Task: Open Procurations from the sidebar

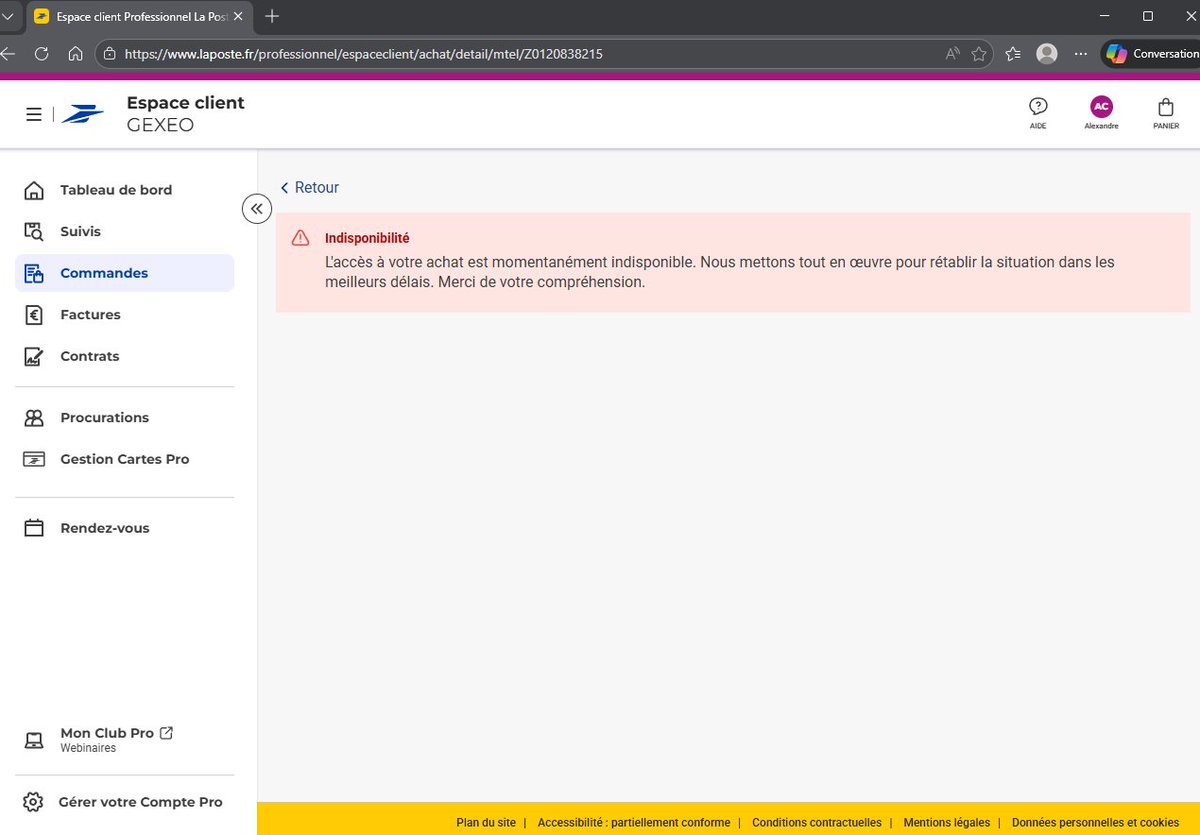Action: click(x=104, y=417)
